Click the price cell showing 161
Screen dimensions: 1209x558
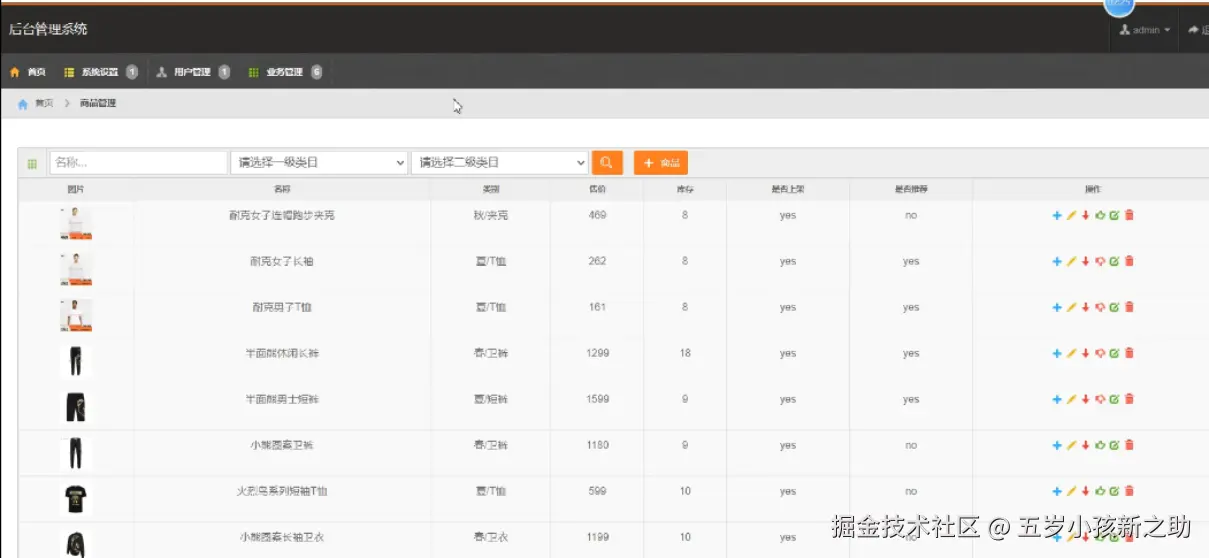click(597, 307)
